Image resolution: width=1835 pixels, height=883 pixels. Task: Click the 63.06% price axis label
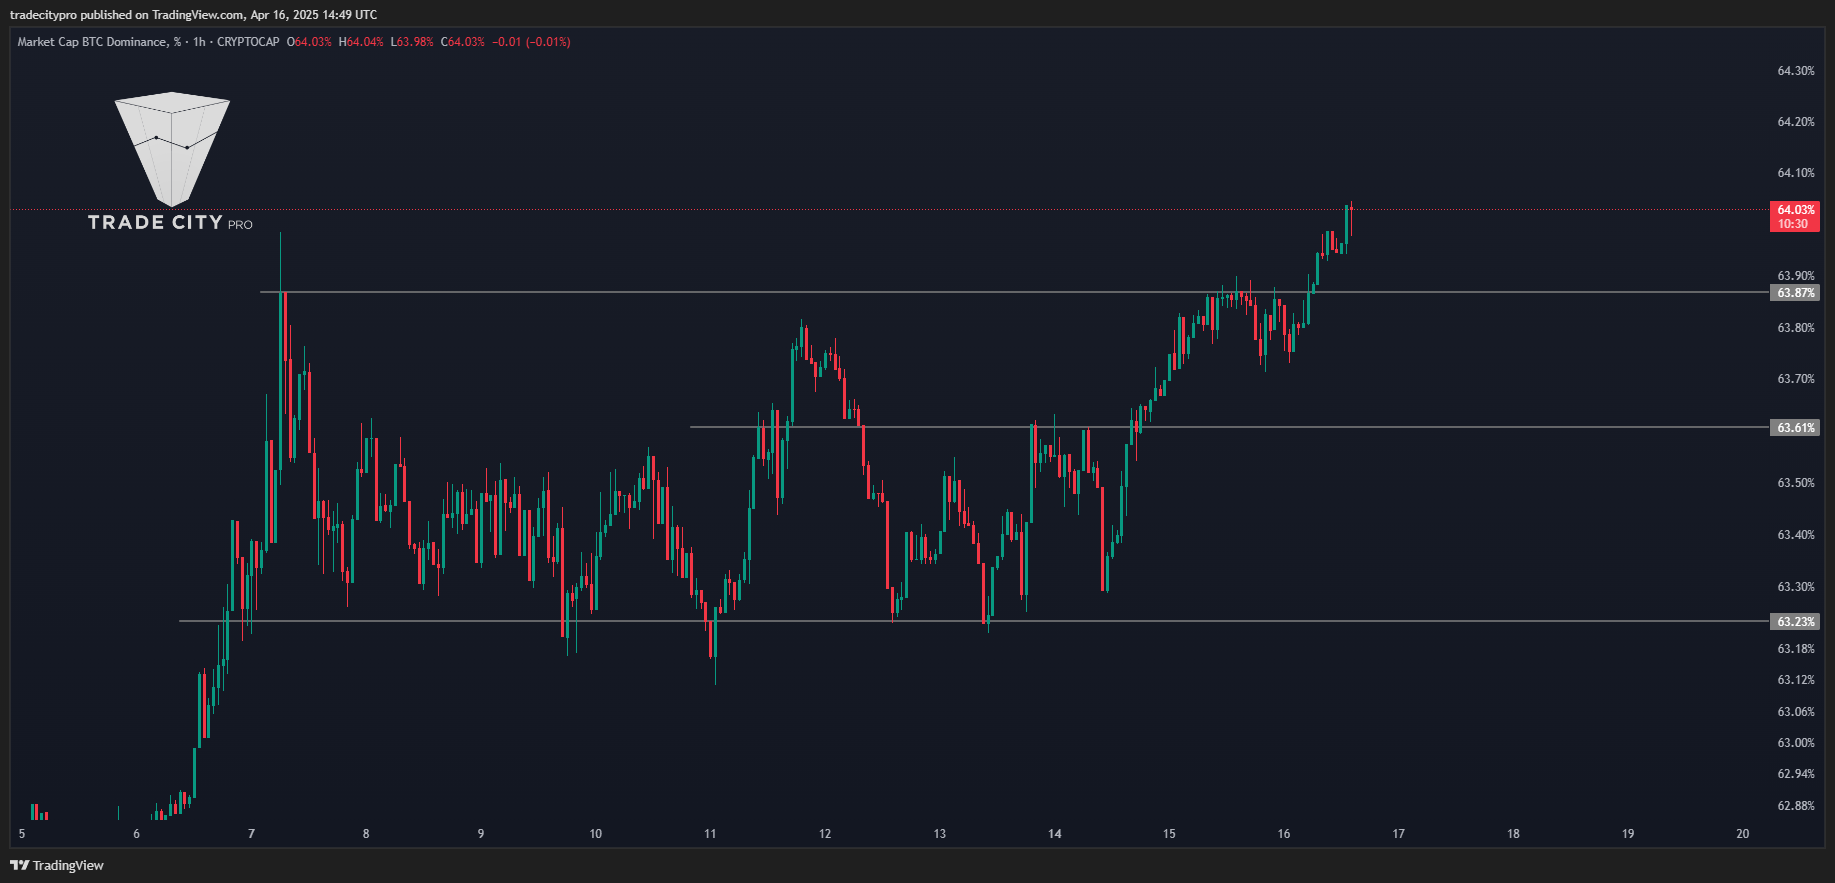(x=1796, y=712)
